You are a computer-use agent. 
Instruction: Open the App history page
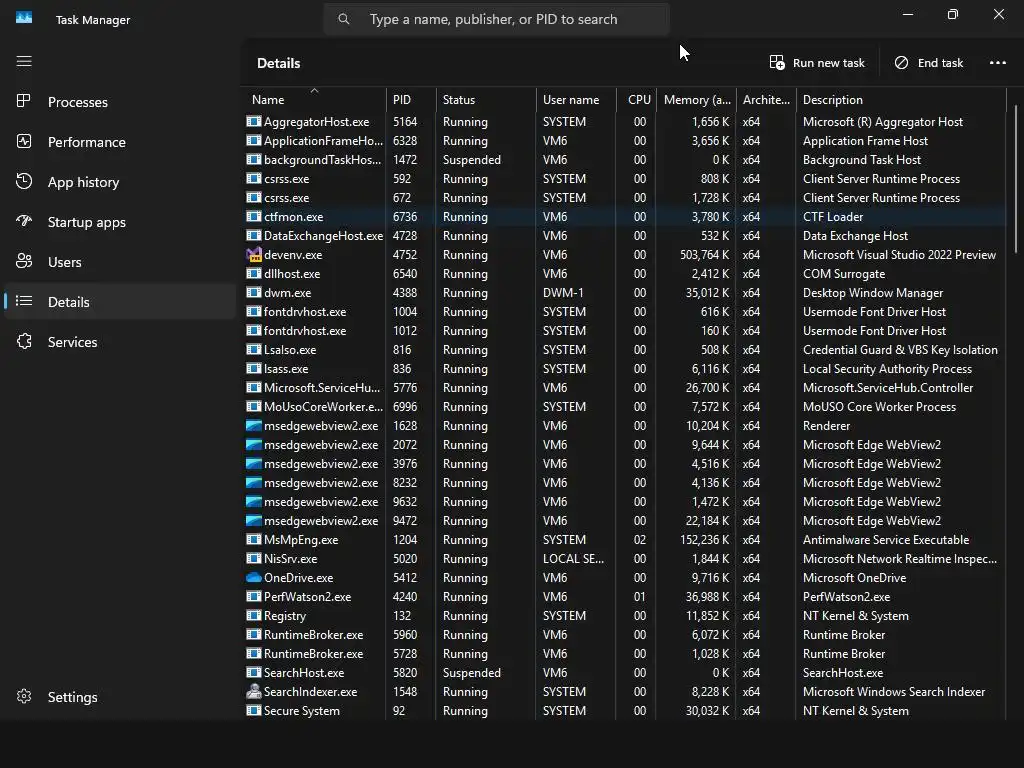pos(120,182)
